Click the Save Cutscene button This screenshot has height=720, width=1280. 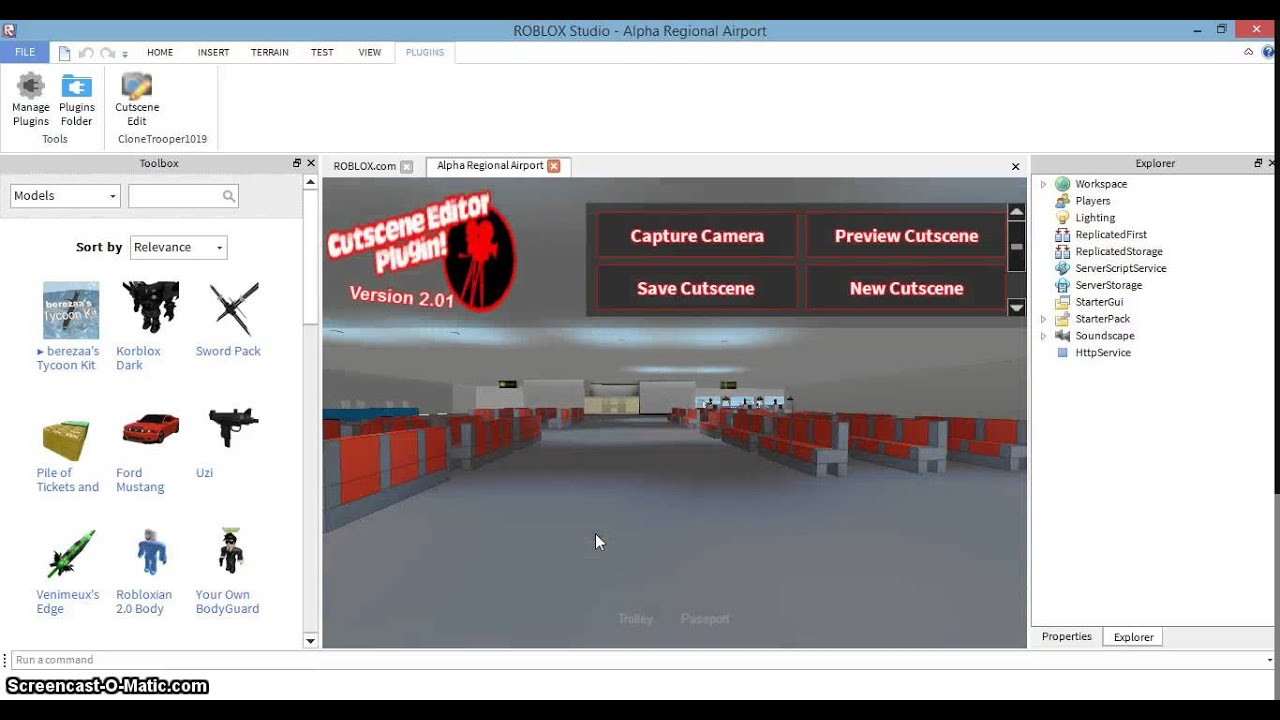point(696,288)
